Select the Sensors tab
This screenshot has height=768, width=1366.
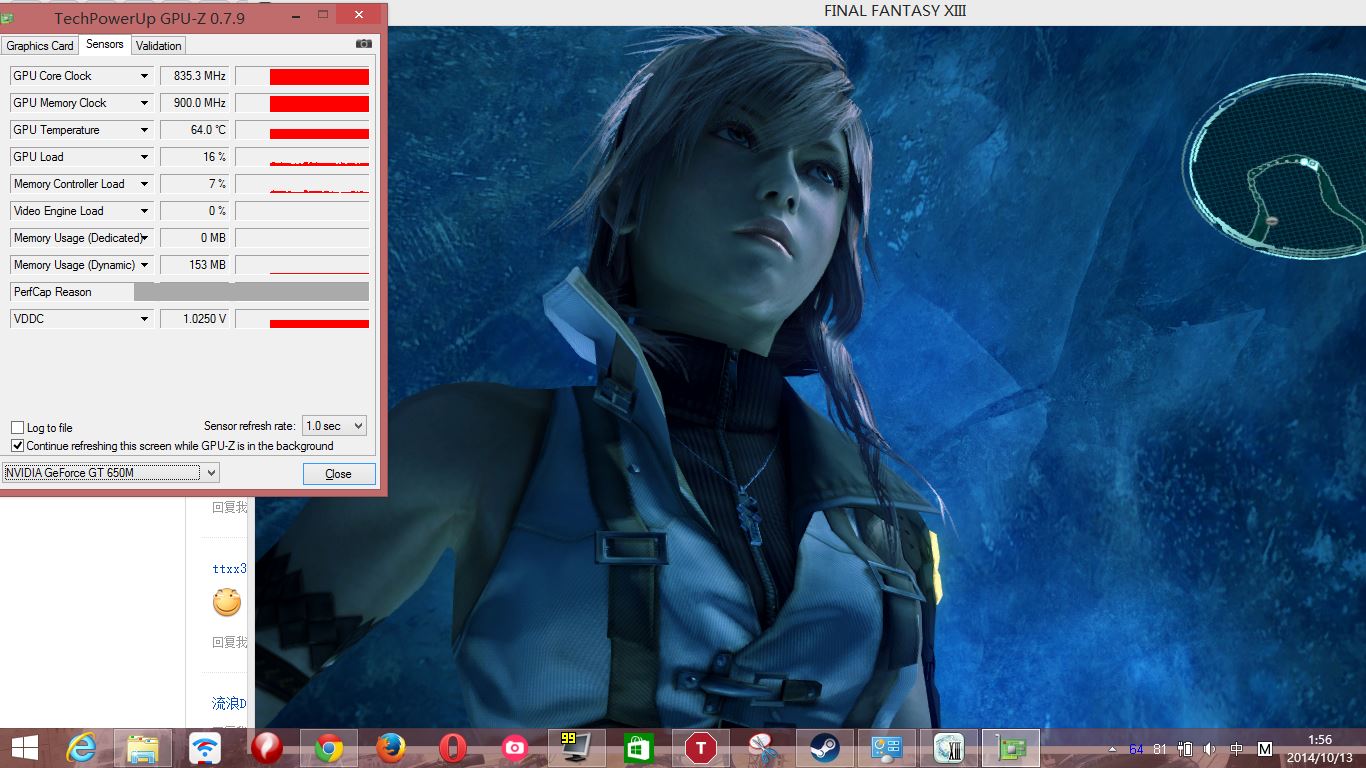(105, 44)
